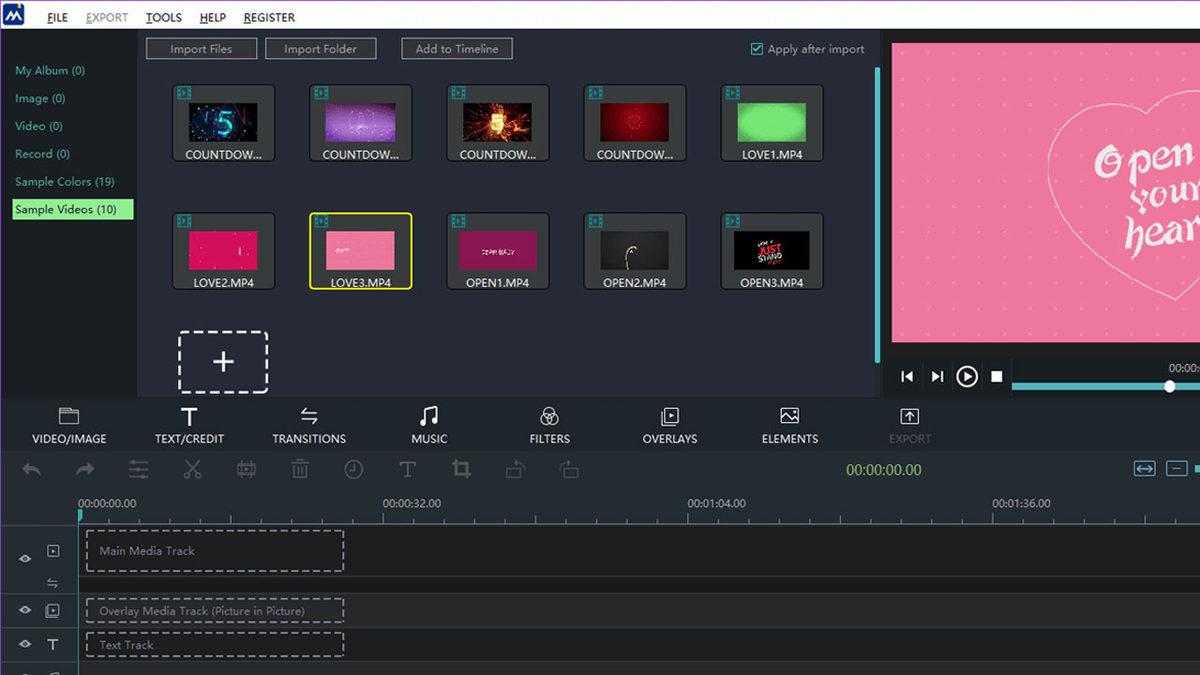Uncheck the Apply after import checkbox
Image resolution: width=1200 pixels, height=675 pixels.
[757, 48]
